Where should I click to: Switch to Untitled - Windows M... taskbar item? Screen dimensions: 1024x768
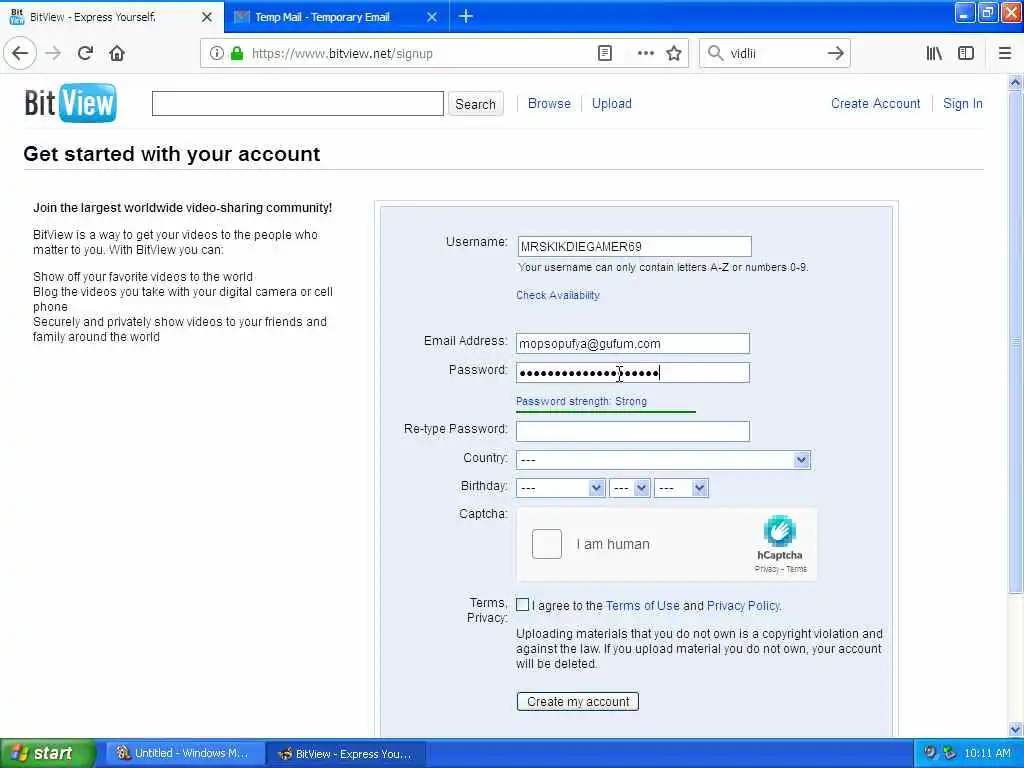(184, 754)
